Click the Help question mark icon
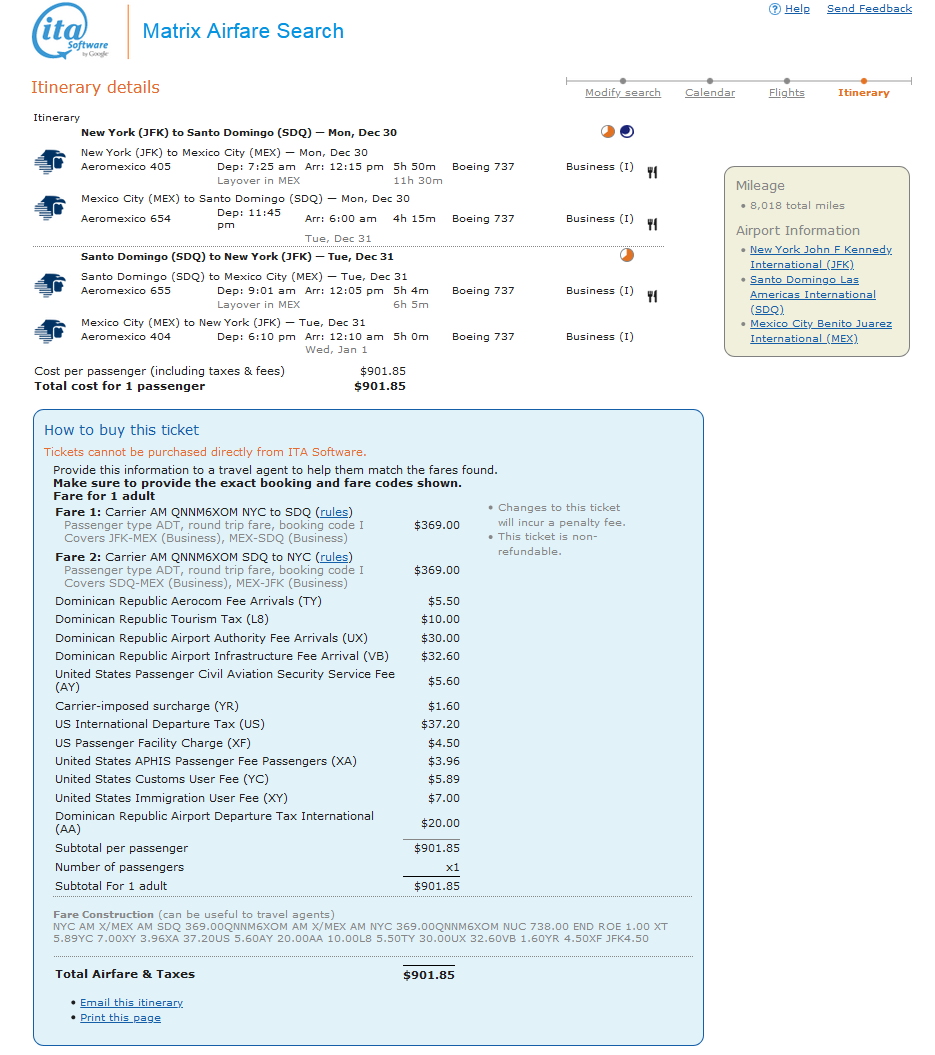 click(775, 9)
